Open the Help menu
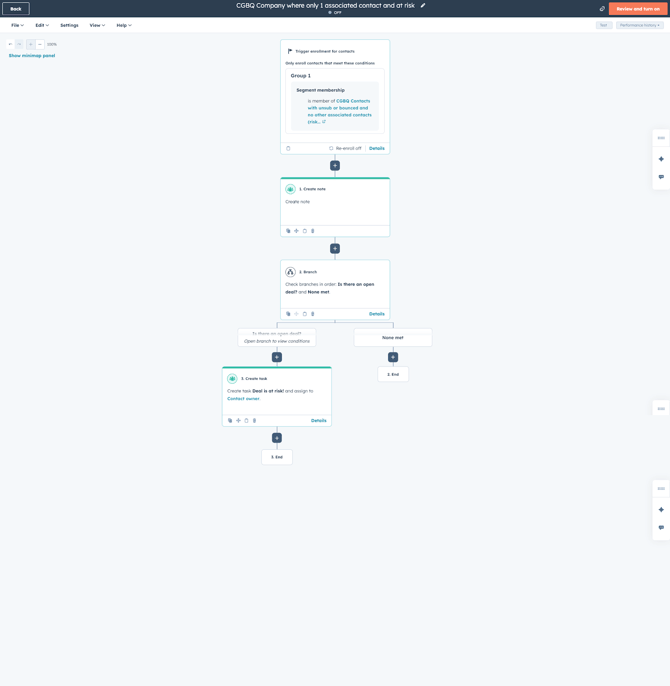The image size is (670, 686). click(x=124, y=25)
